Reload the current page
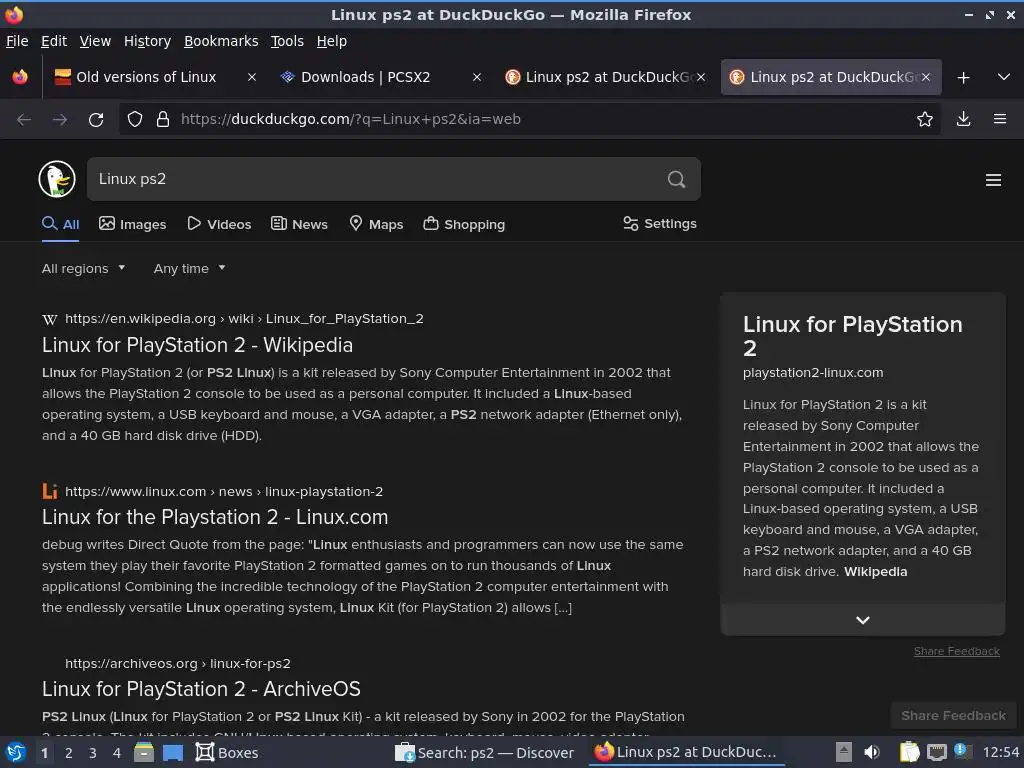Screen dimensions: 1024x768 pos(96,120)
